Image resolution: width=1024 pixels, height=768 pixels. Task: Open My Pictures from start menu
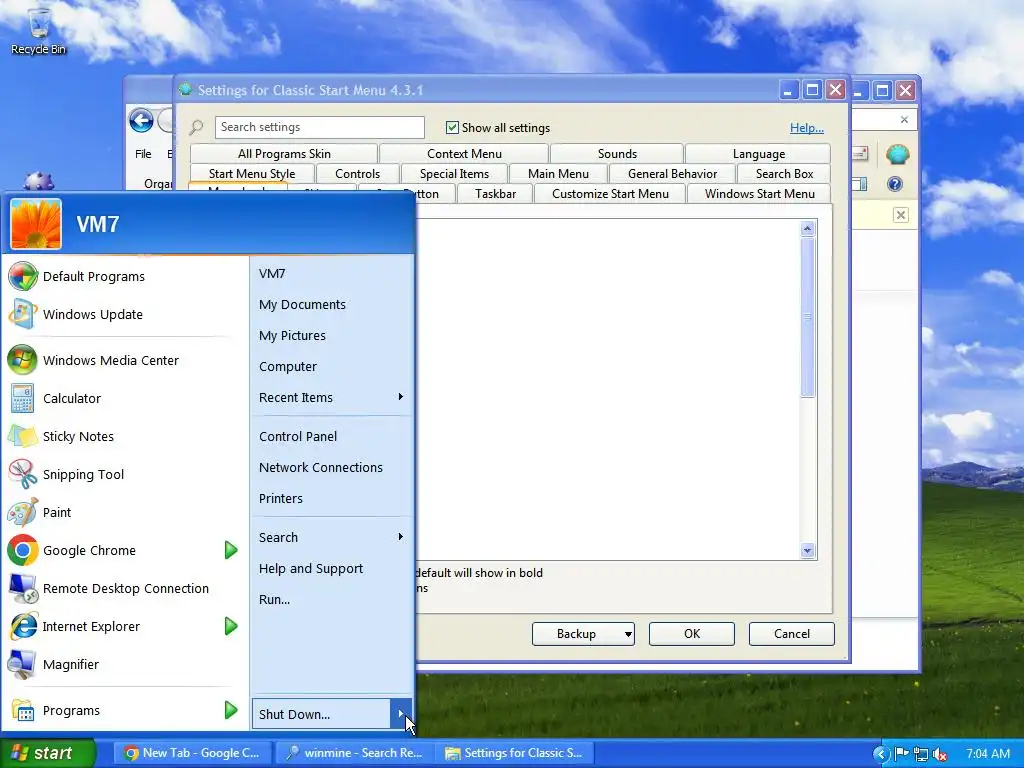332,335
